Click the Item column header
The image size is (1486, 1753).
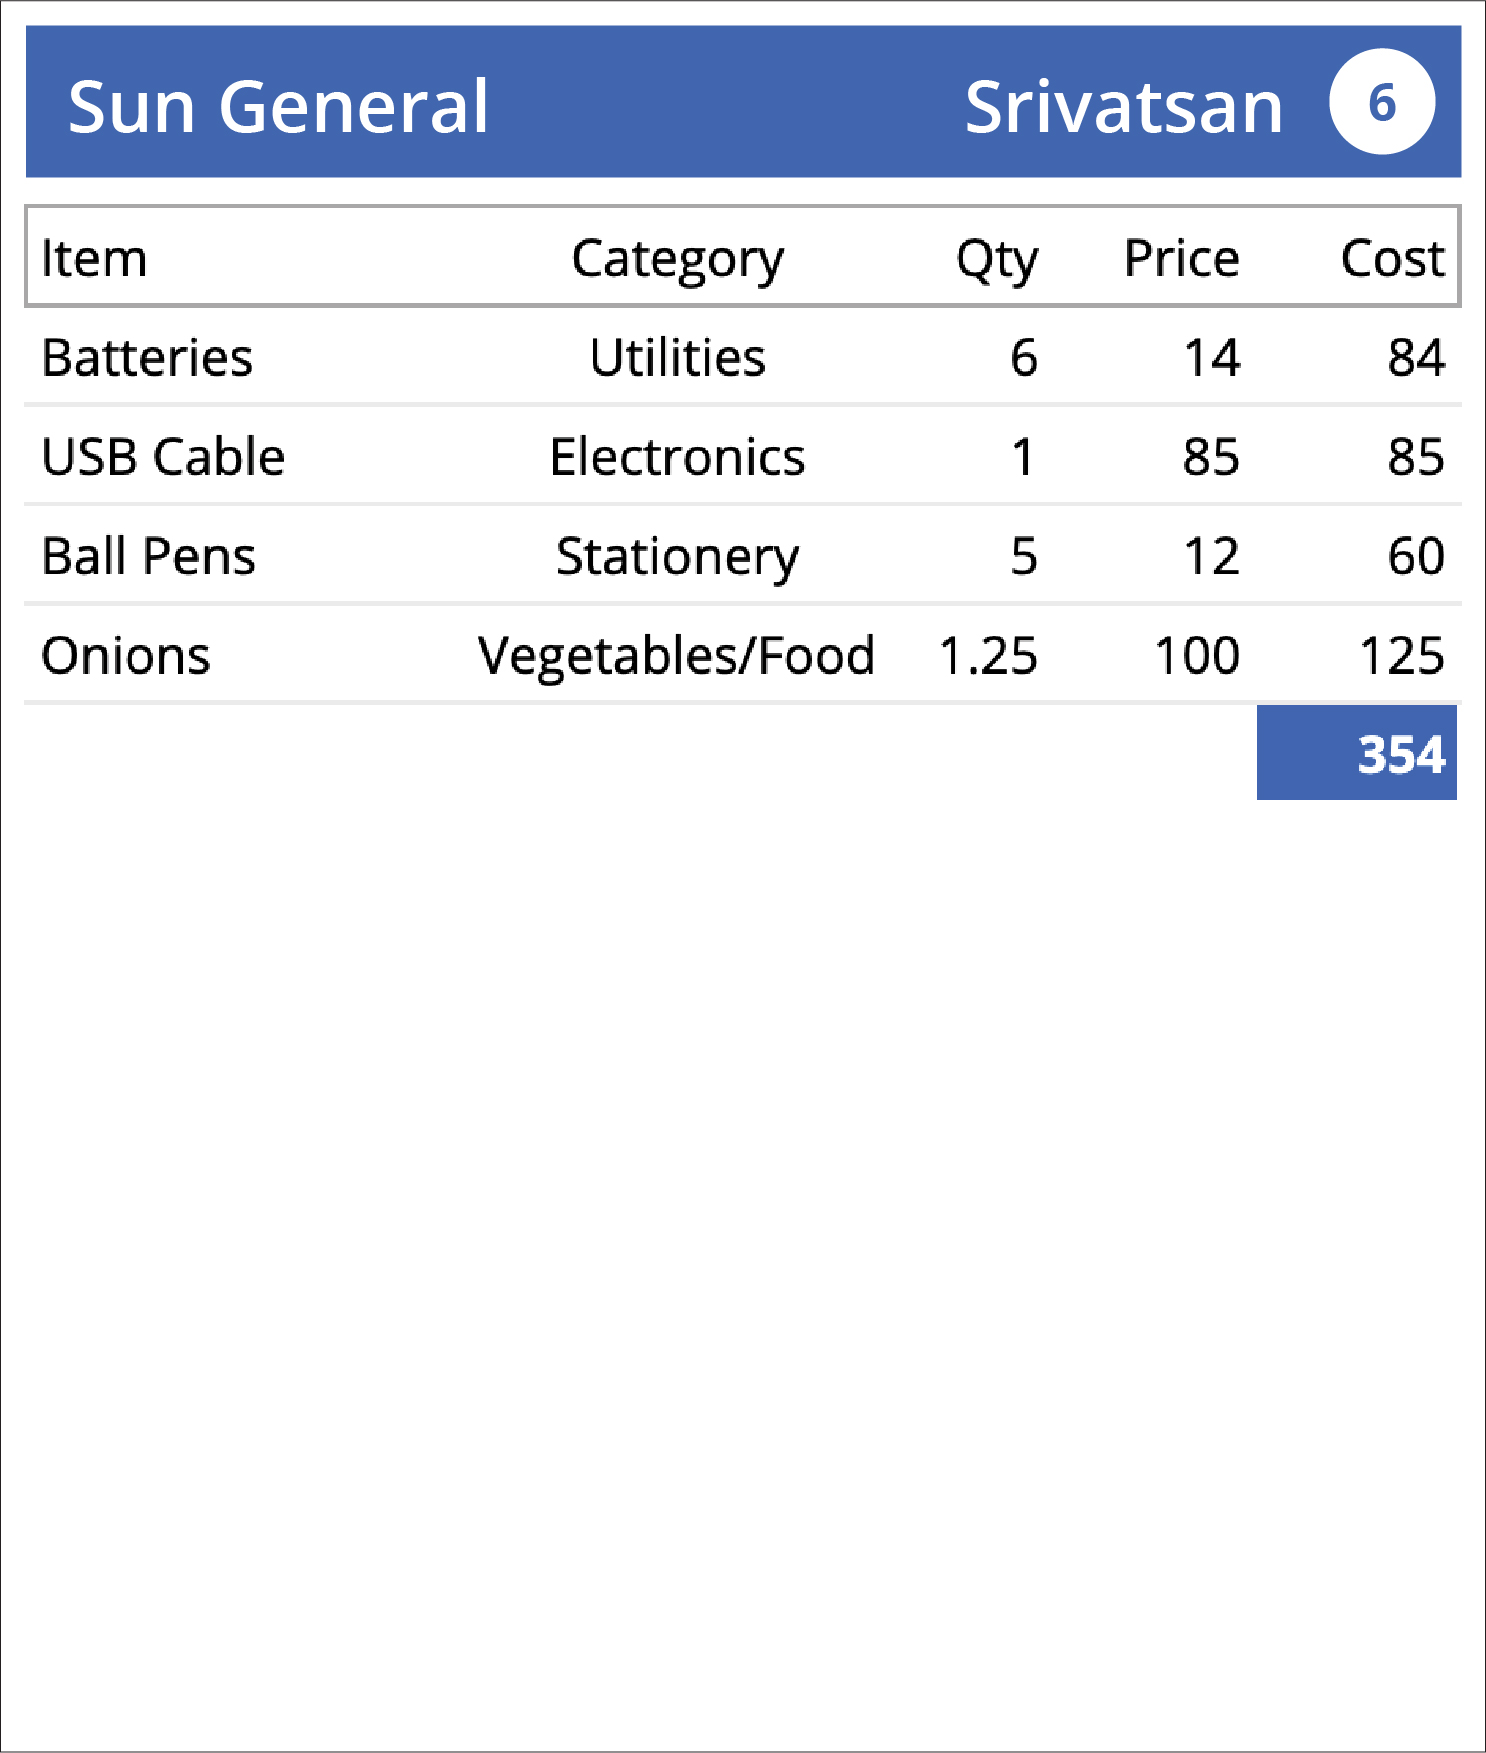pos(94,258)
